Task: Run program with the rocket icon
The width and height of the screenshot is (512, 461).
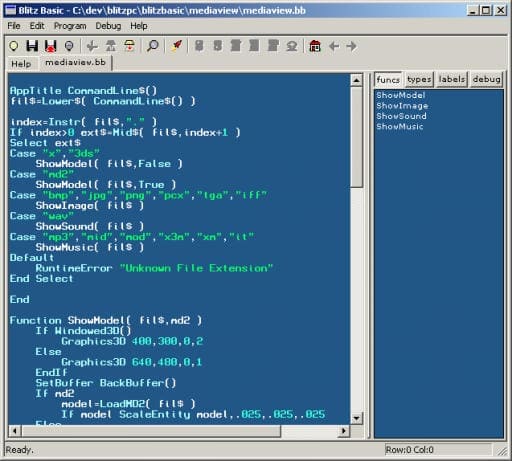Action: [x=177, y=46]
